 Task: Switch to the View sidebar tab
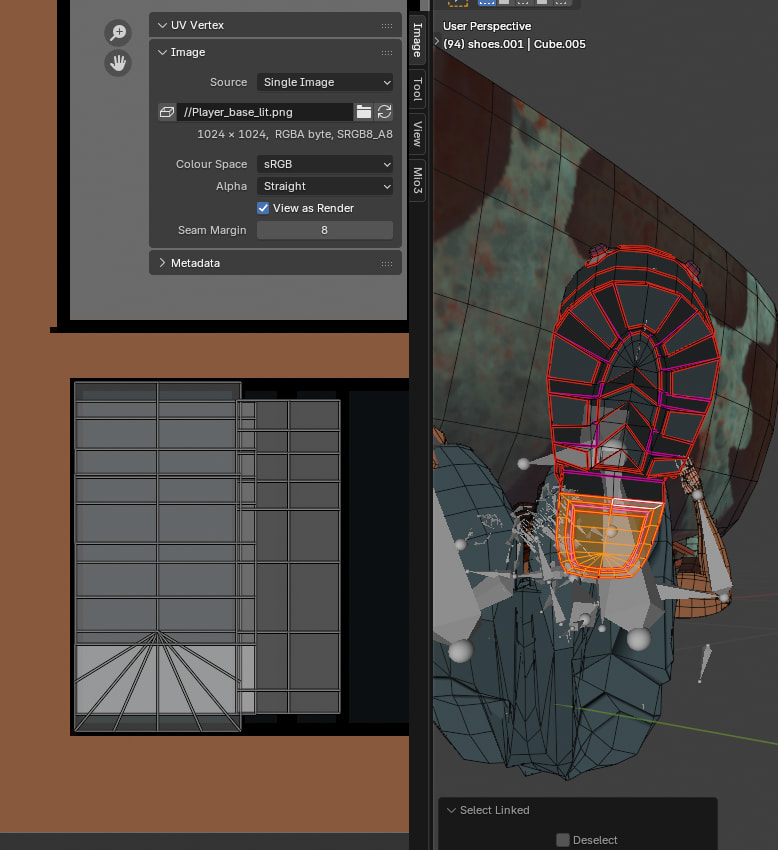coord(417,133)
